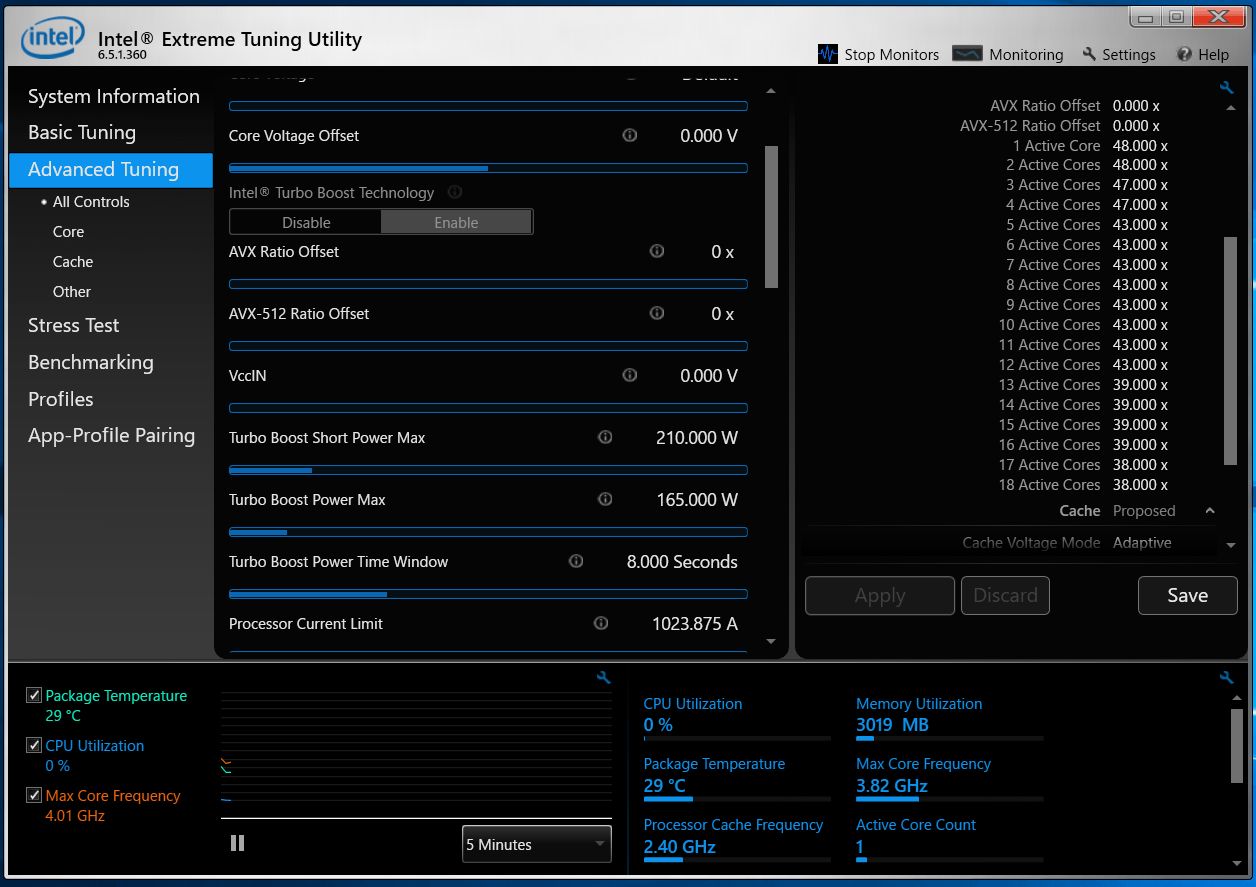Click the controls list vertical scrollbar thumb
The image size is (1256, 887).
(771, 217)
